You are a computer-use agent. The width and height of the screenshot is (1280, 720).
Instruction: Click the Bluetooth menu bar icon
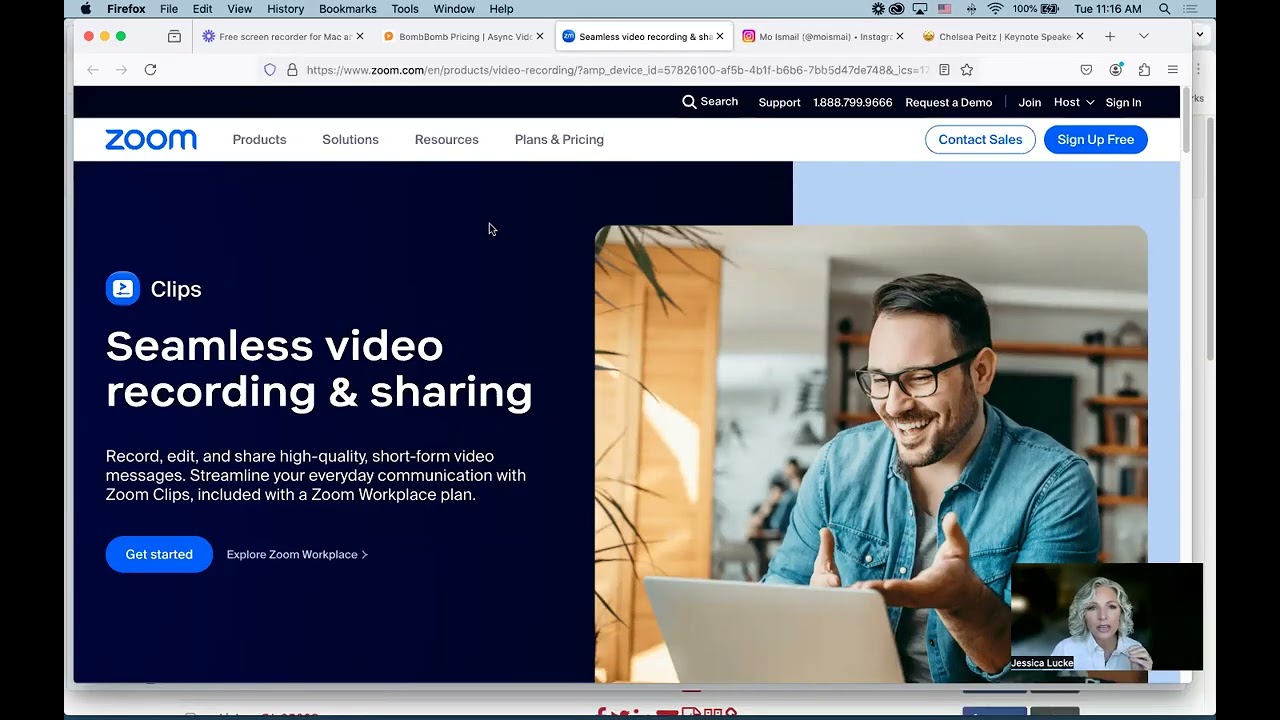pyautogui.click(x=971, y=9)
